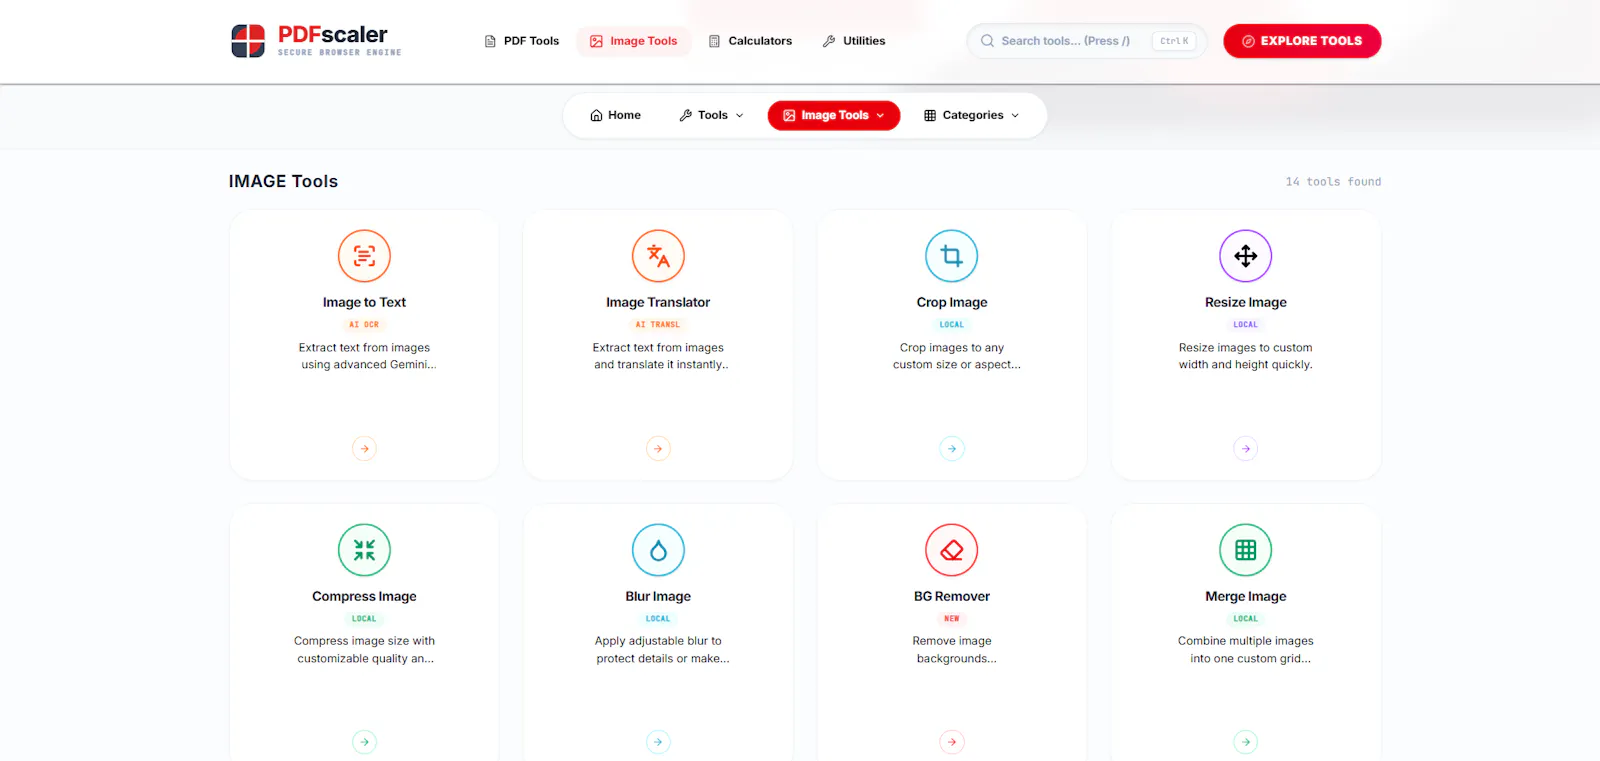
Task: Open the Image Translator tool icon
Action: 658,256
